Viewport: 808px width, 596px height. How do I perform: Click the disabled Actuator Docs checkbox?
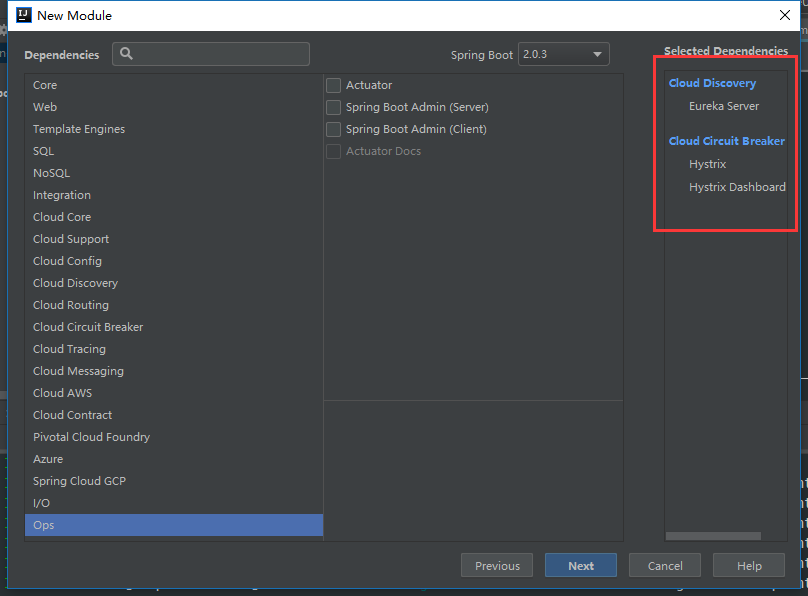333,151
